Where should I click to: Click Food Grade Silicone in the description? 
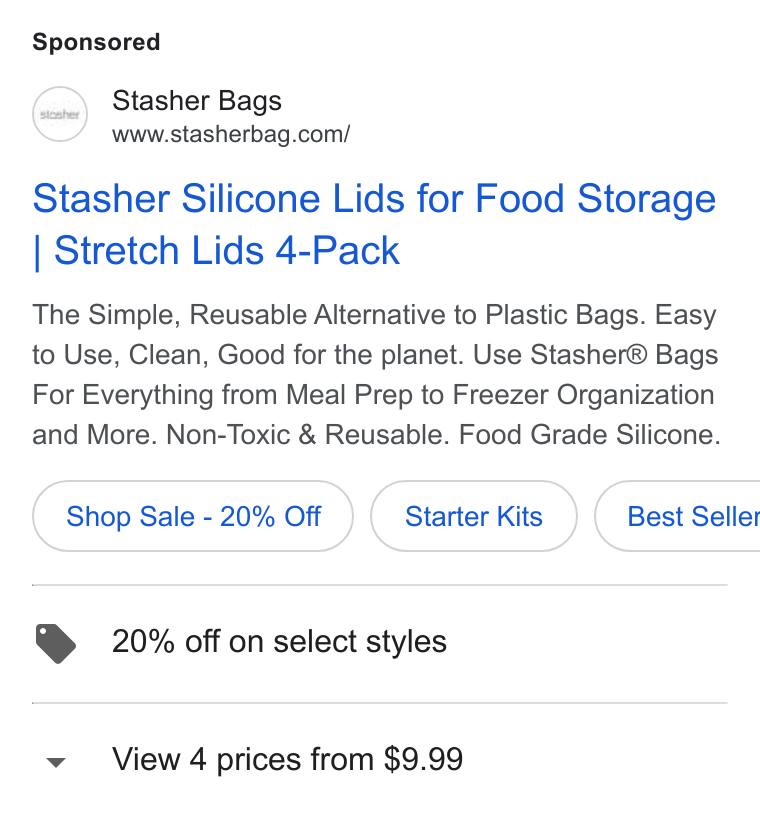point(589,435)
